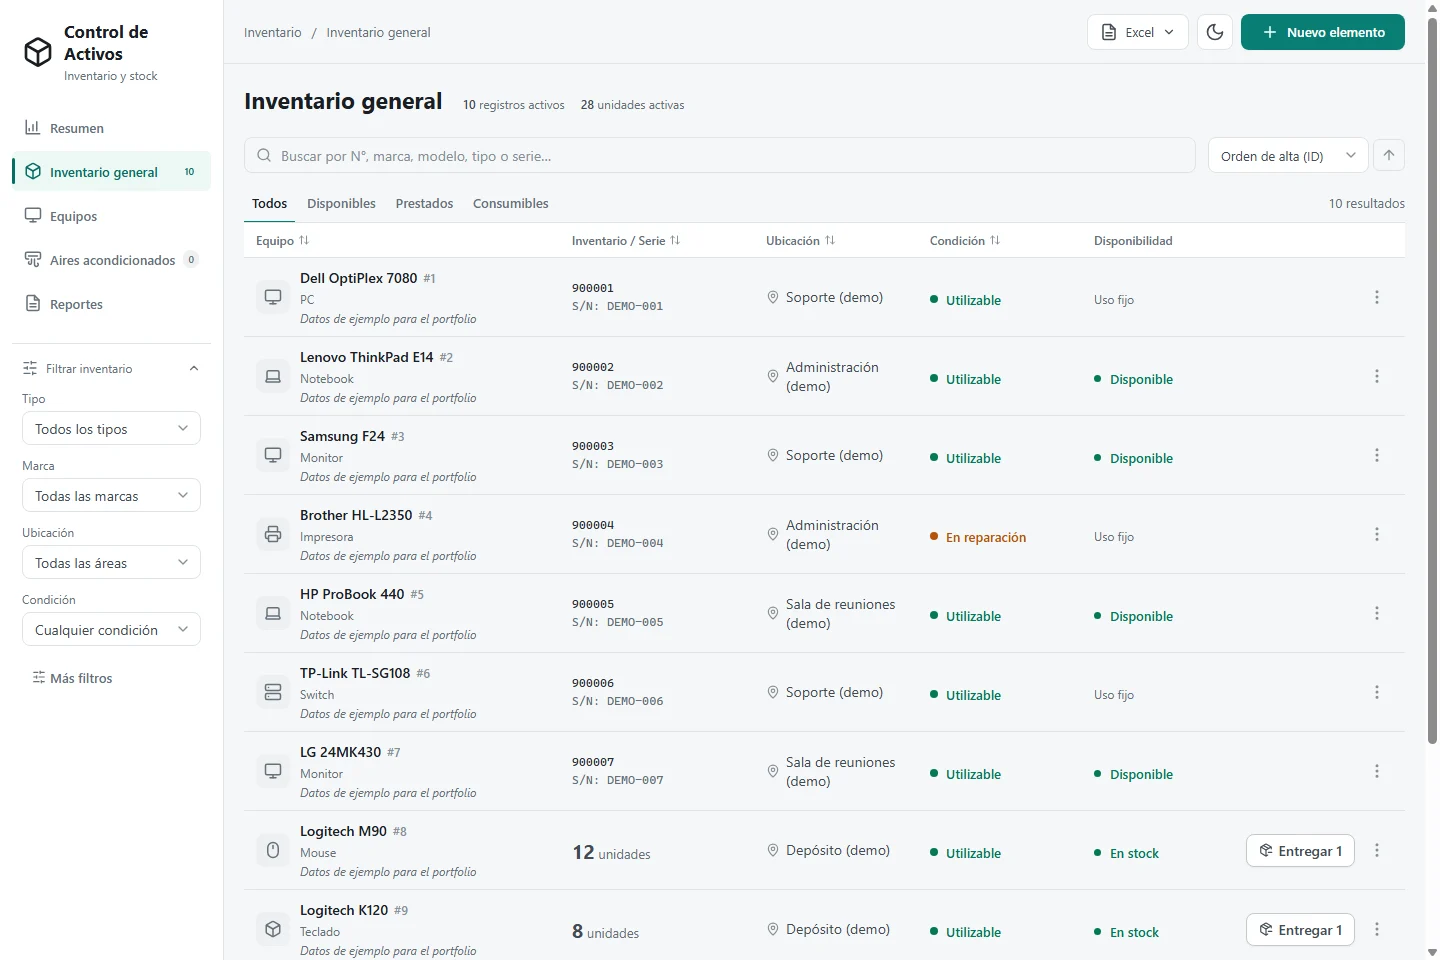Open row menu for Brother HL-L2350
Image resolution: width=1440 pixels, height=960 pixels.
tap(1377, 534)
